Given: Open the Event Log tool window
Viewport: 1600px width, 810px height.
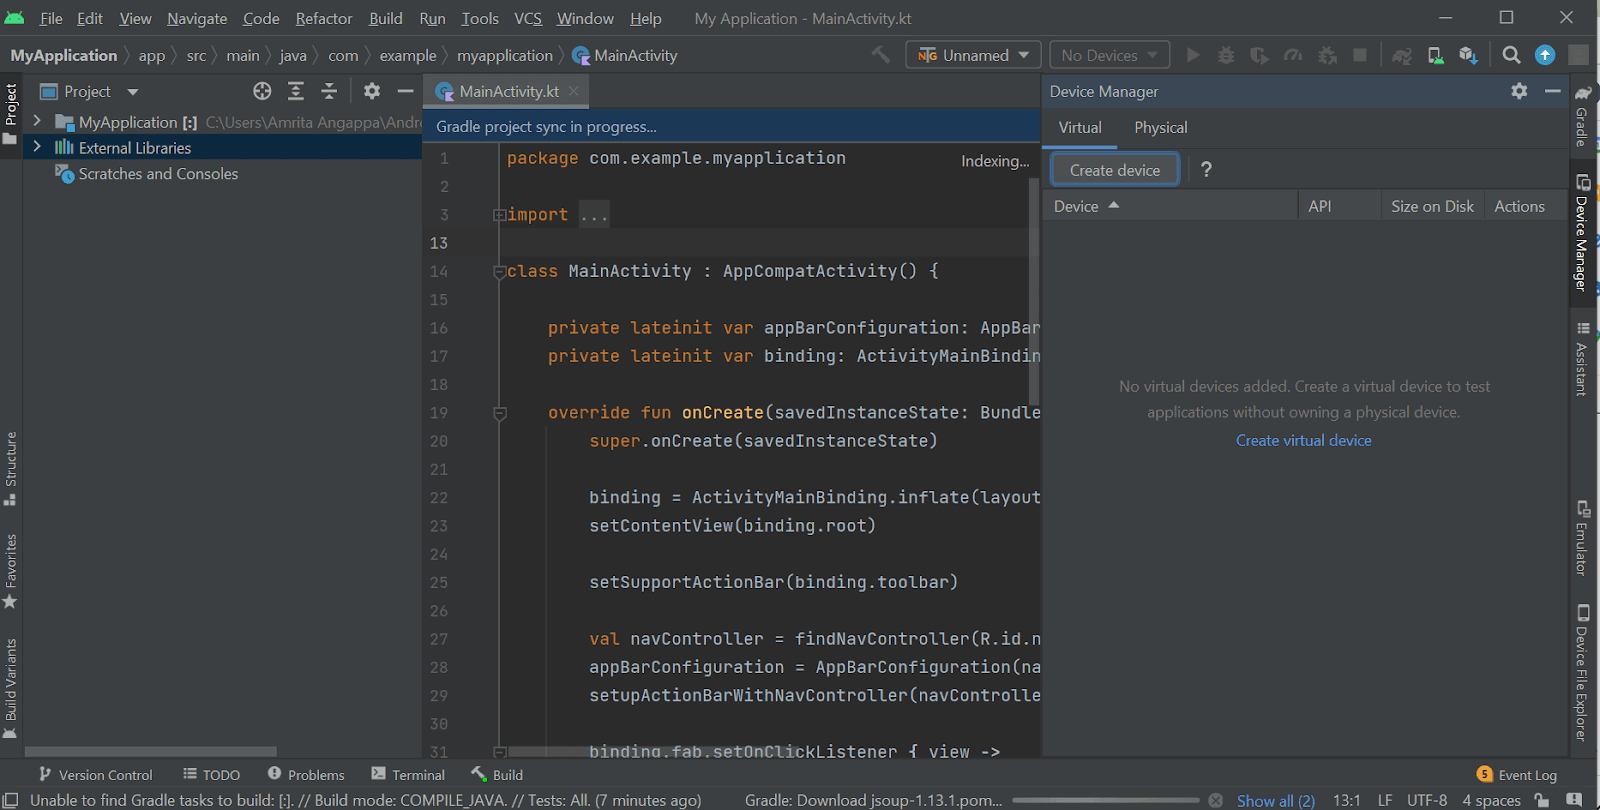Looking at the screenshot, I should (1517, 775).
